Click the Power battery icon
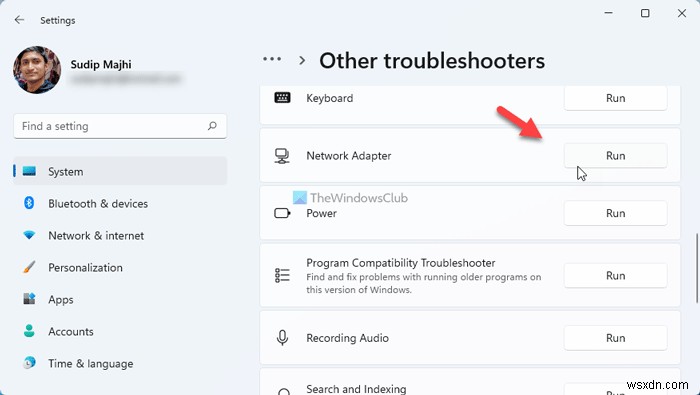The height and width of the screenshot is (395, 700). 282,213
